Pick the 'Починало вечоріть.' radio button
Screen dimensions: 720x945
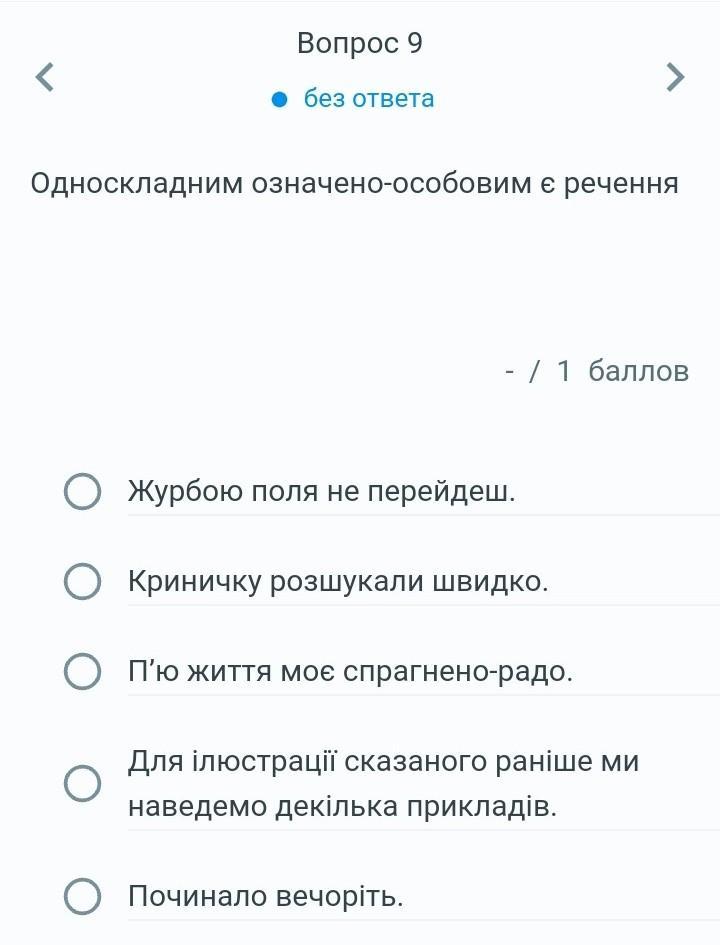tap(82, 897)
